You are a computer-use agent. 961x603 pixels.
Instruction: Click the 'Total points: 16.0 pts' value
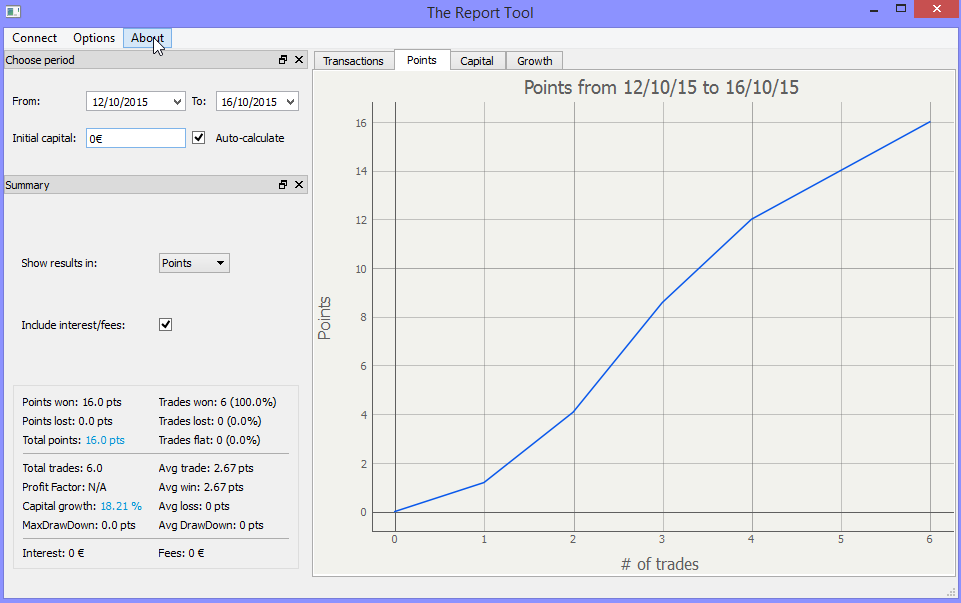click(105, 440)
